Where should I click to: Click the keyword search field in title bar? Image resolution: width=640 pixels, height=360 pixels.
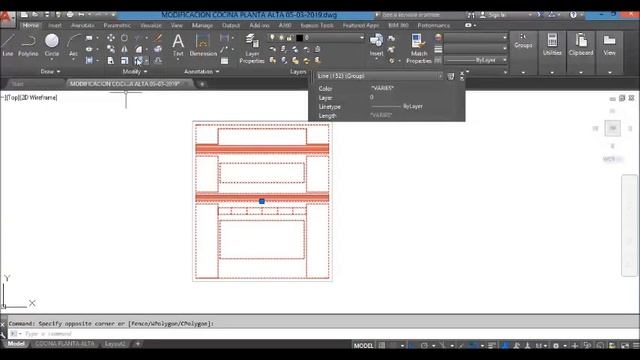418,15
